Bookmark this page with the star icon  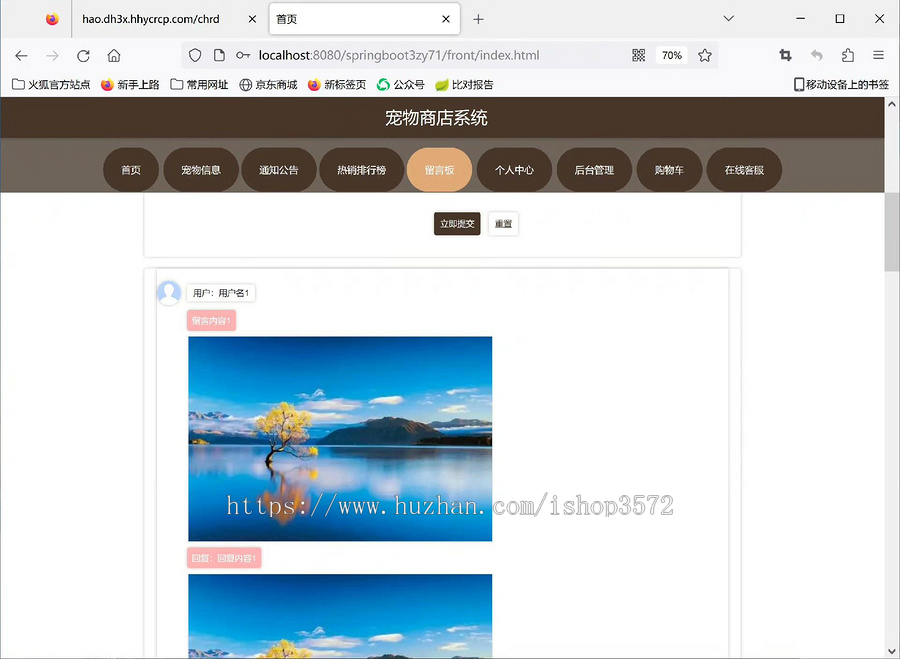(x=705, y=55)
